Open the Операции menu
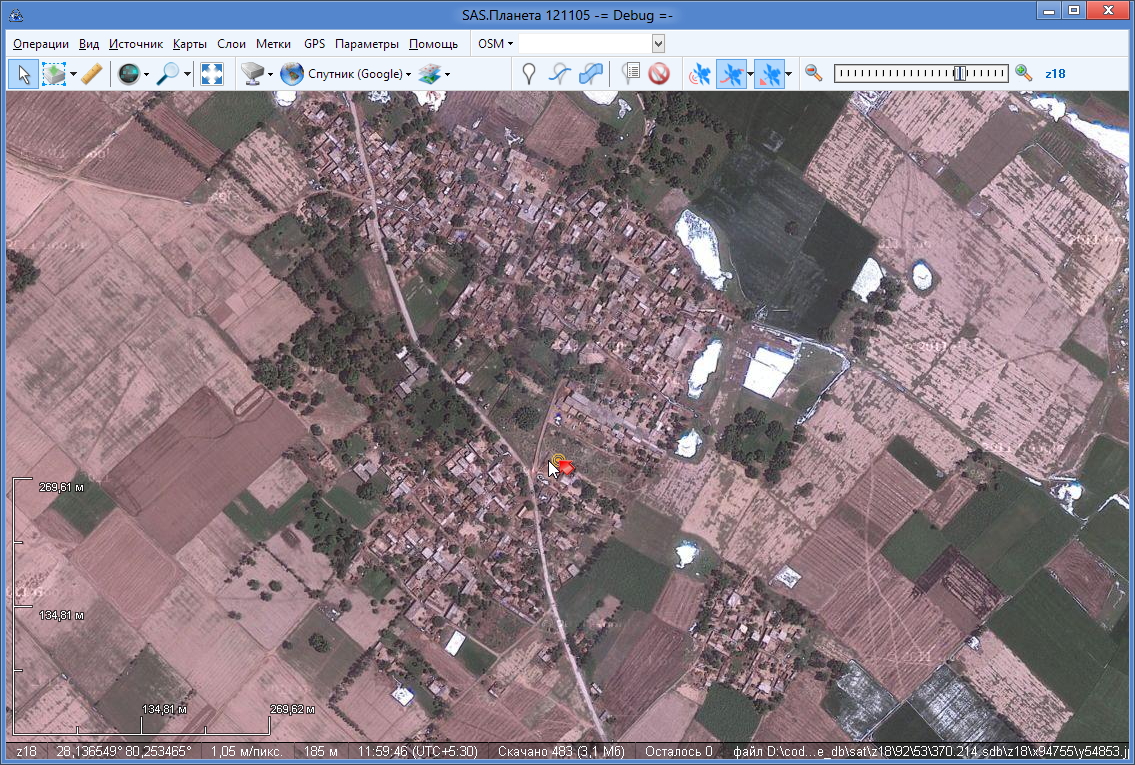Screen dimensions: 1135x765 pyautogui.click(x=41, y=44)
